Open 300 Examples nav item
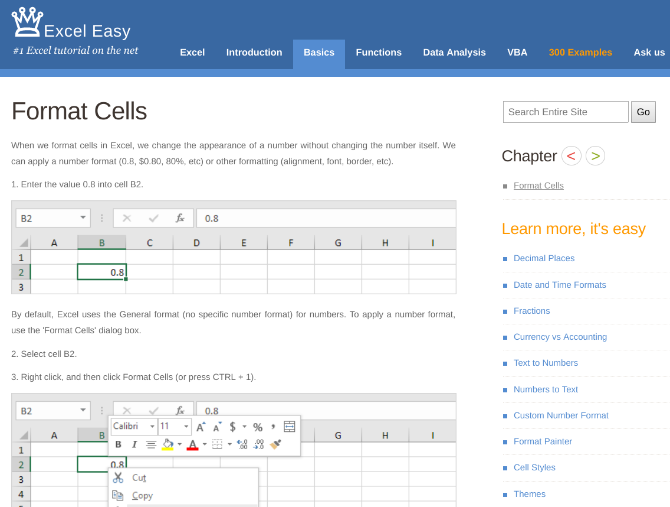 (x=580, y=53)
